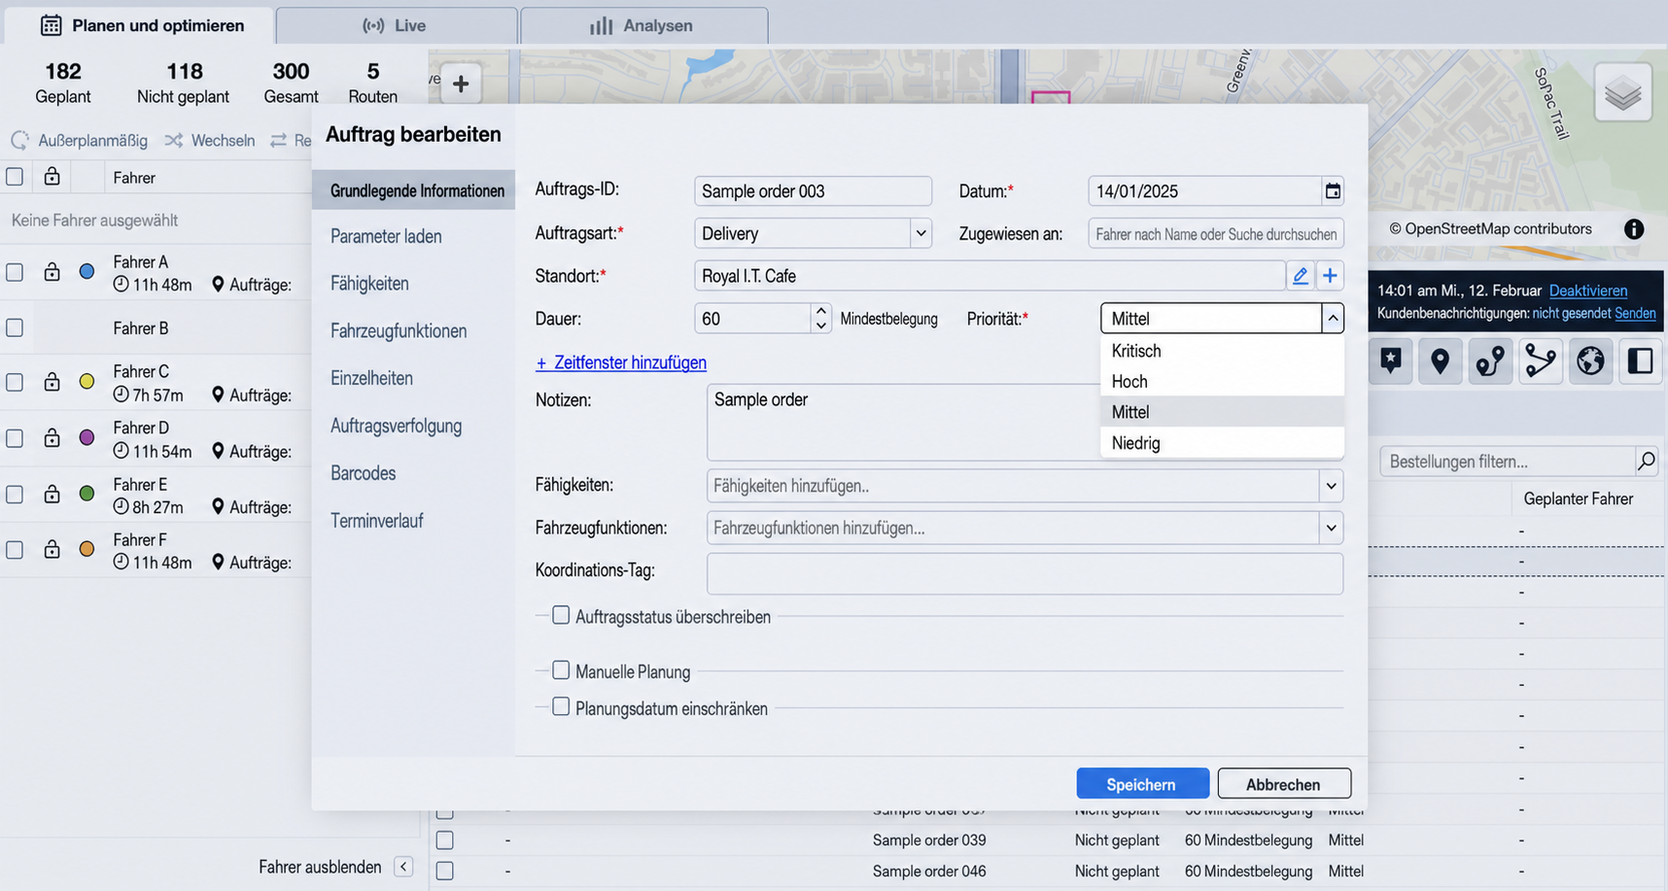The width and height of the screenshot is (1668, 891).
Task: Select the starred marker map tool
Action: (x=1390, y=361)
